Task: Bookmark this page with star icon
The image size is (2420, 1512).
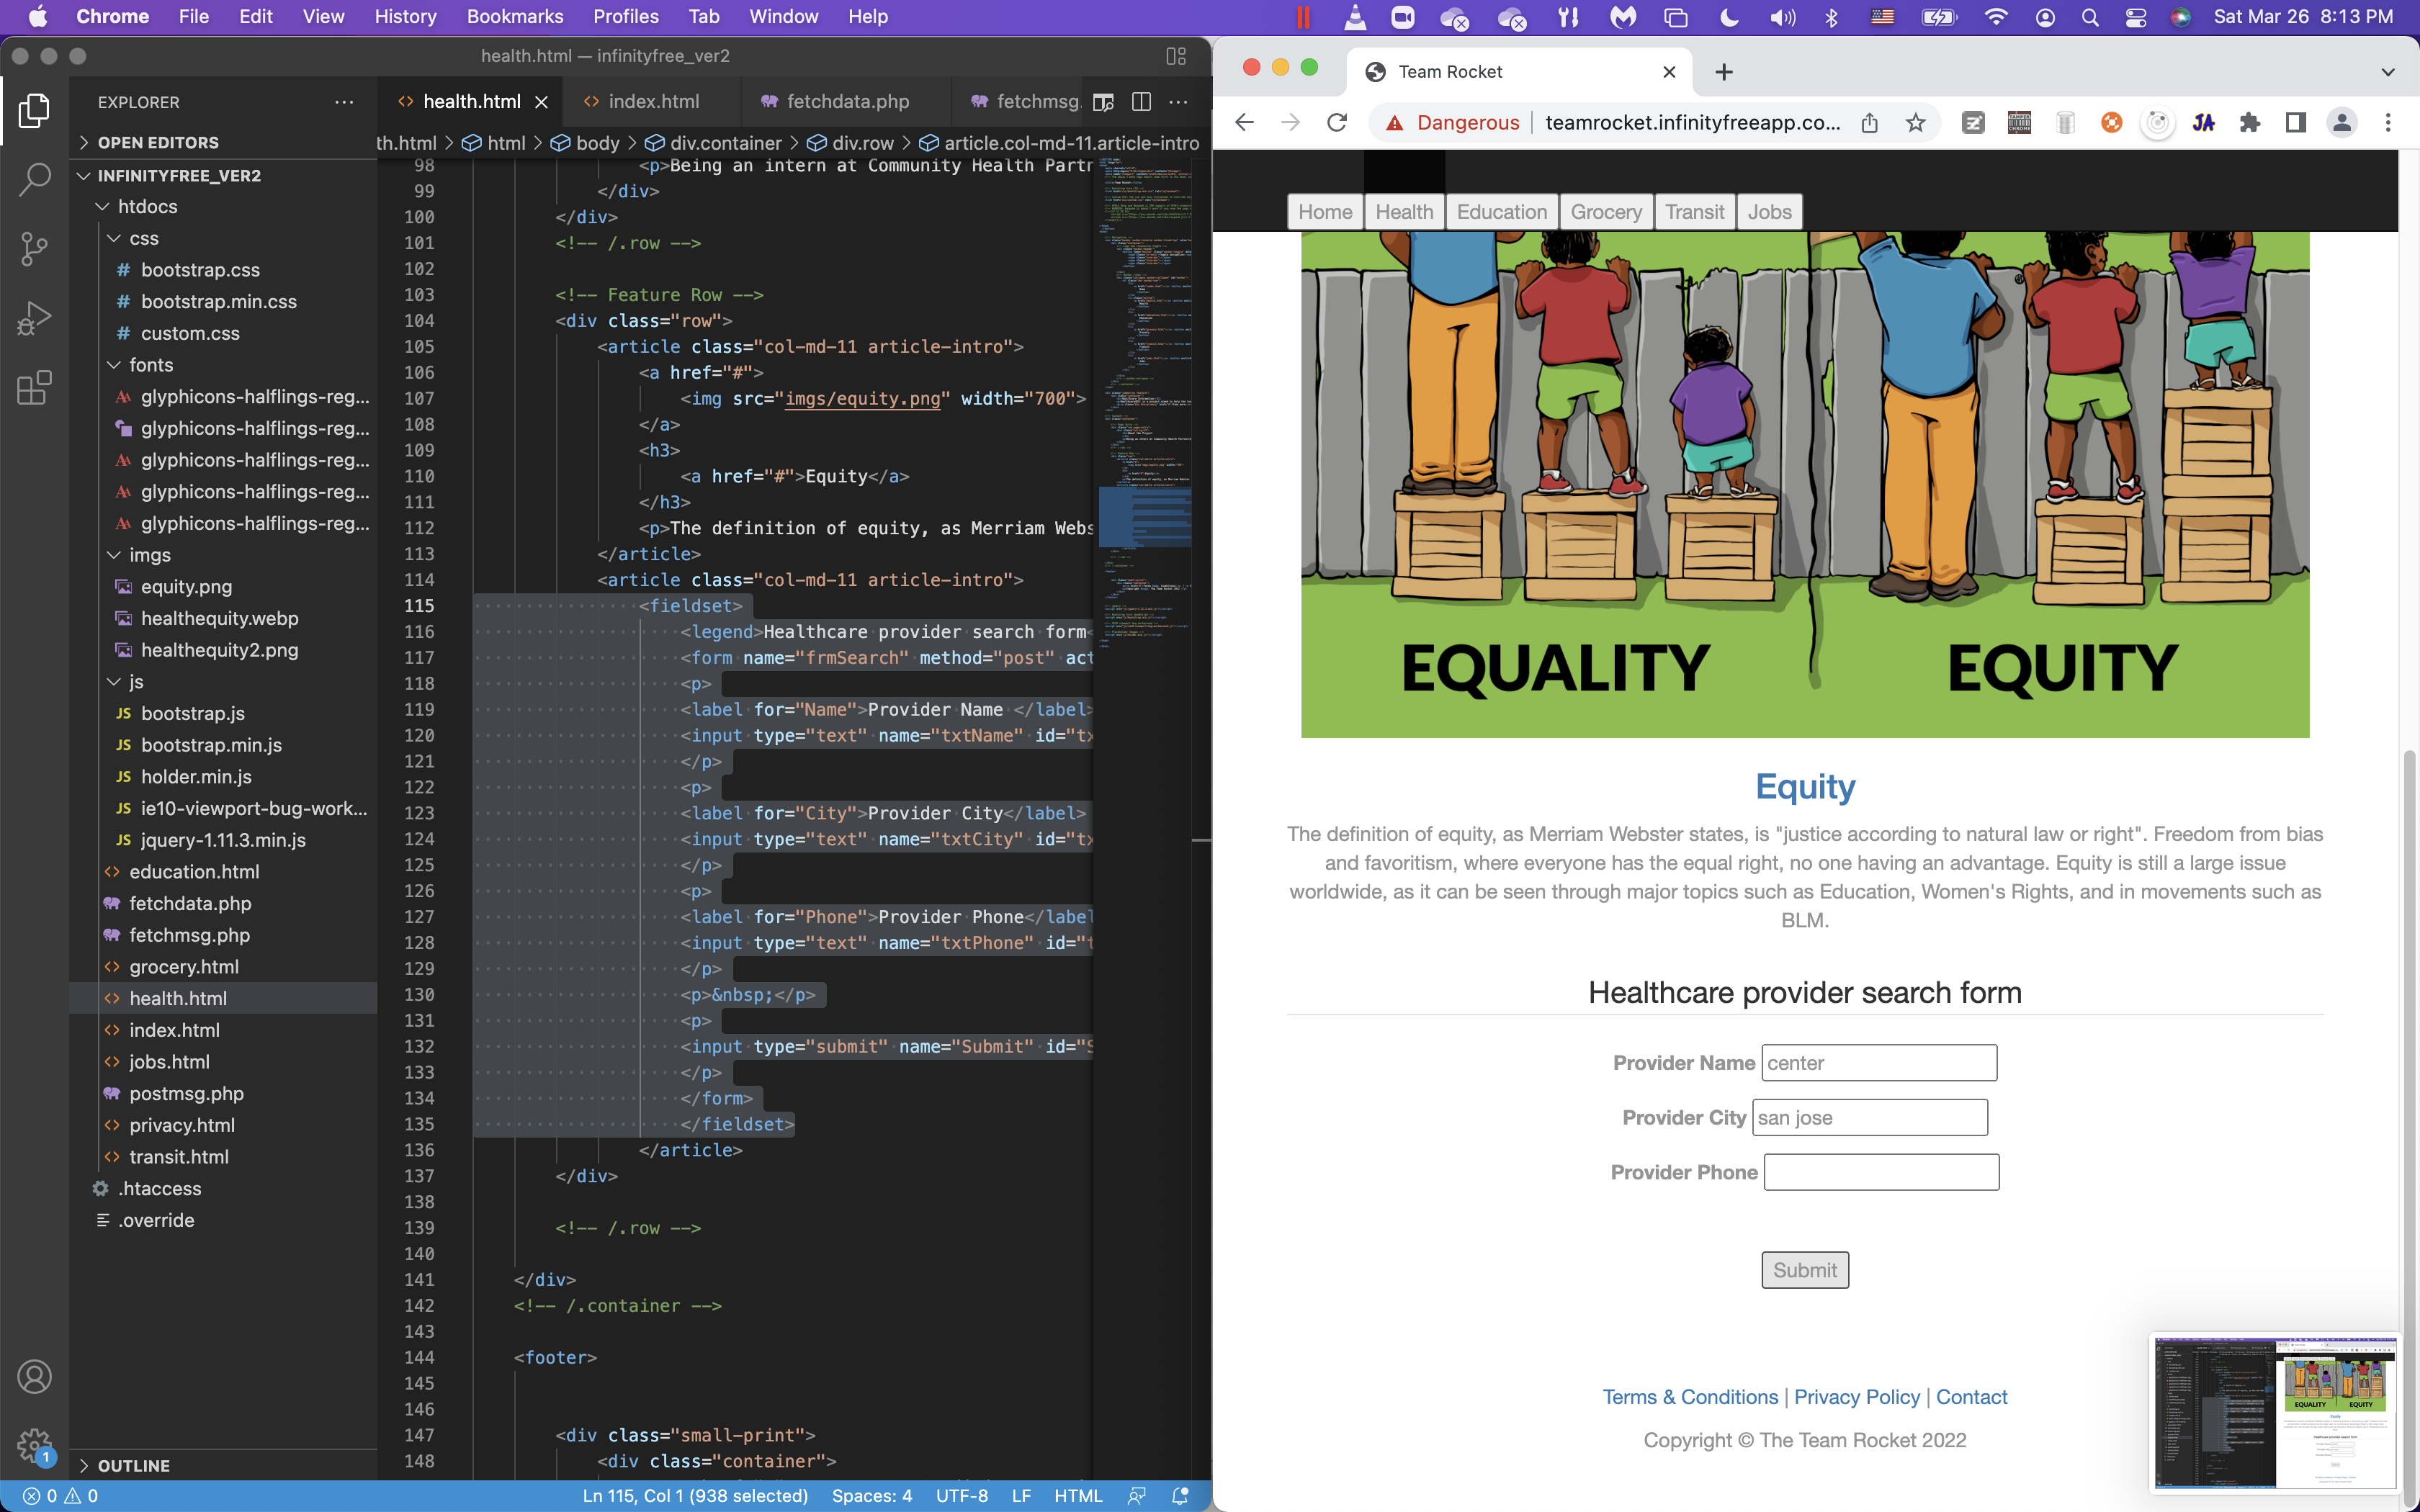Action: click(x=1915, y=123)
